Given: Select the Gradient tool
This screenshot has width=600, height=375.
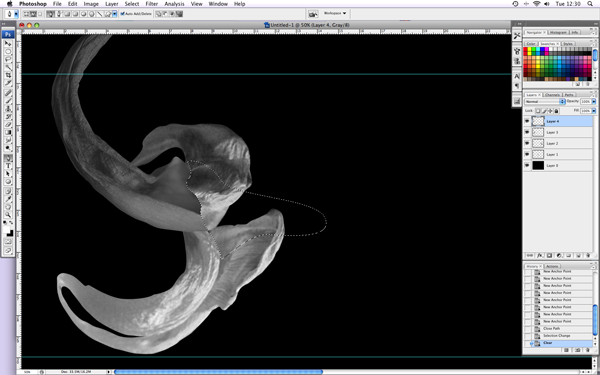Looking at the screenshot, I should pos(8,132).
